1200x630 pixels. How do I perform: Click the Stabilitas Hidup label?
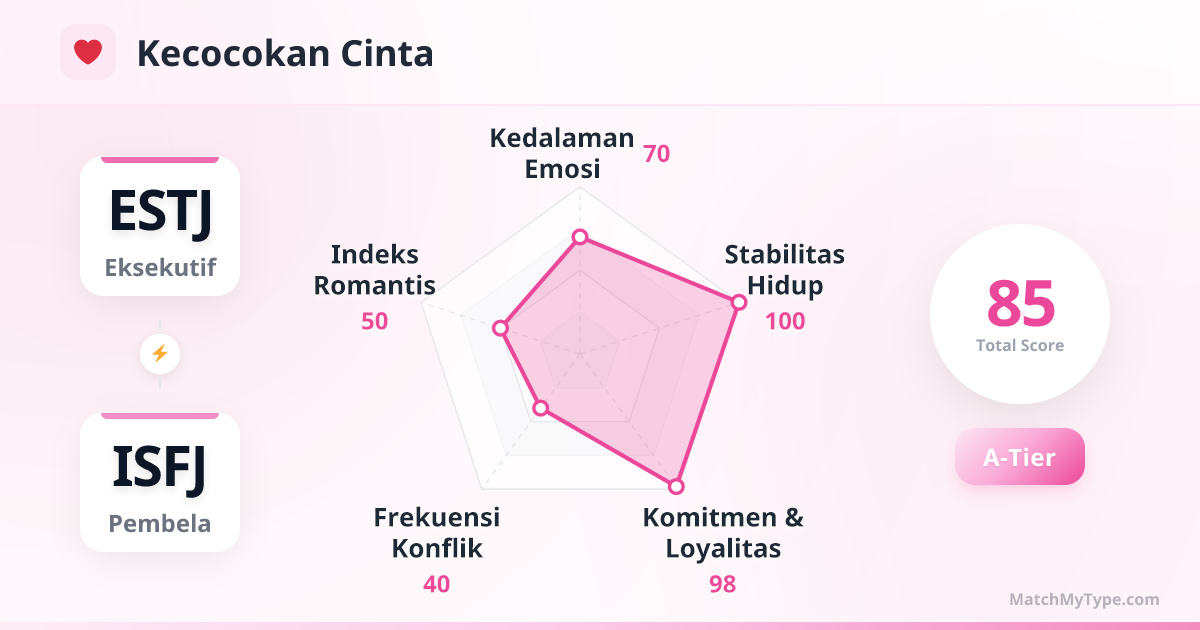pos(785,270)
